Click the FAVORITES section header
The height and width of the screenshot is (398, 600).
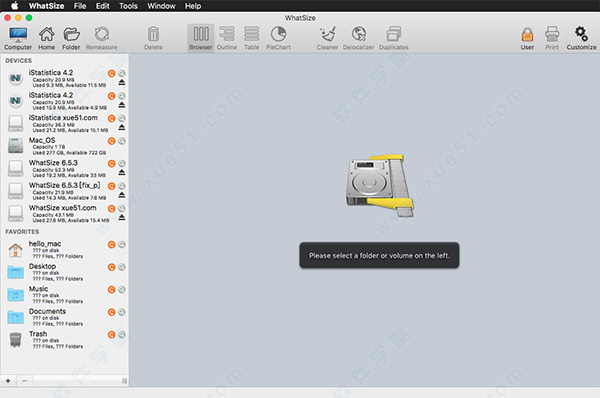click(22, 232)
